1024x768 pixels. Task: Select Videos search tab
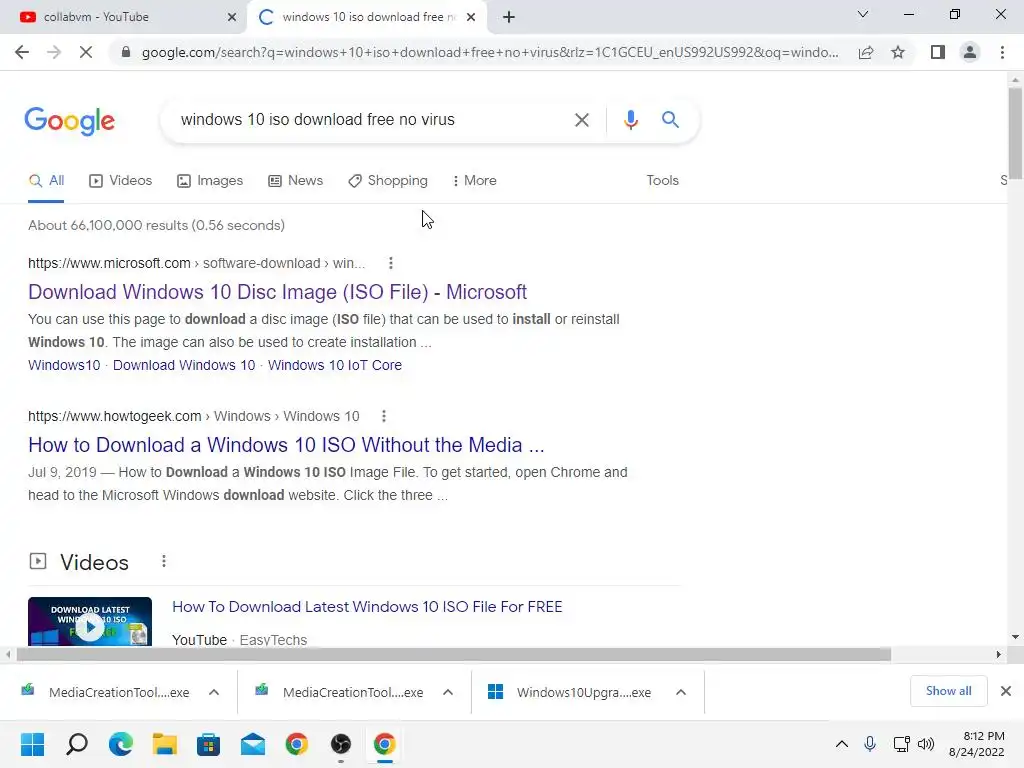[x=121, y=180]
